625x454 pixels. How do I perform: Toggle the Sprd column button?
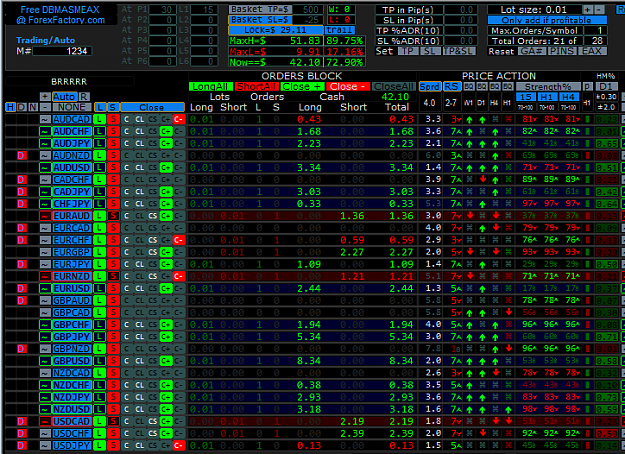(x=430, y=86)
